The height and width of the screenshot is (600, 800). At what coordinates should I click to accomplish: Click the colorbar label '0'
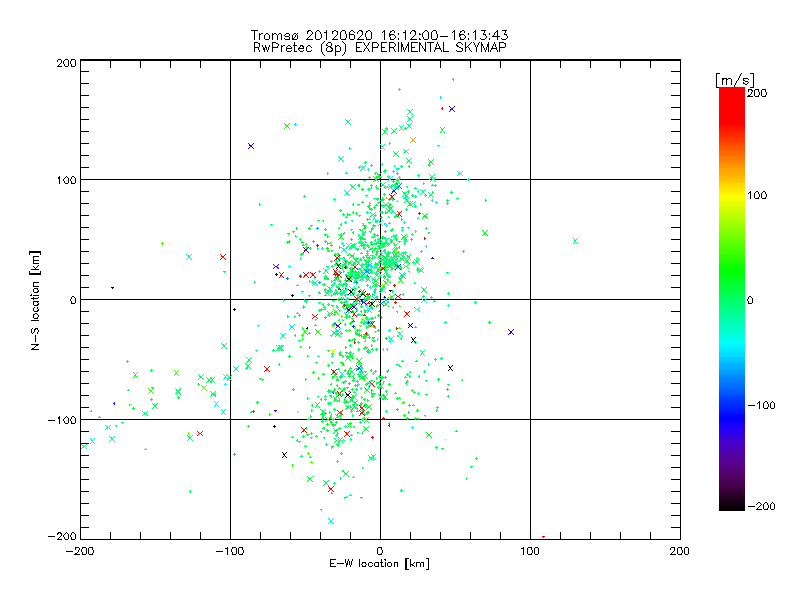[750, 300]
